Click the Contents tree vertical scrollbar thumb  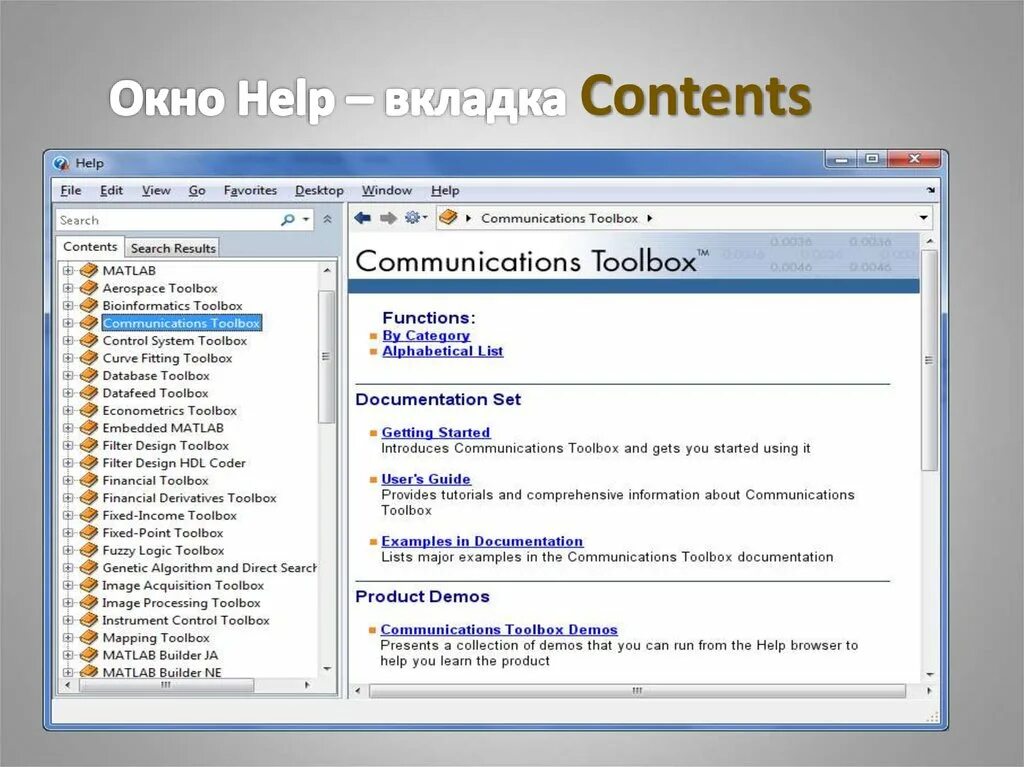pyautogui.click(x=326, y=357)
